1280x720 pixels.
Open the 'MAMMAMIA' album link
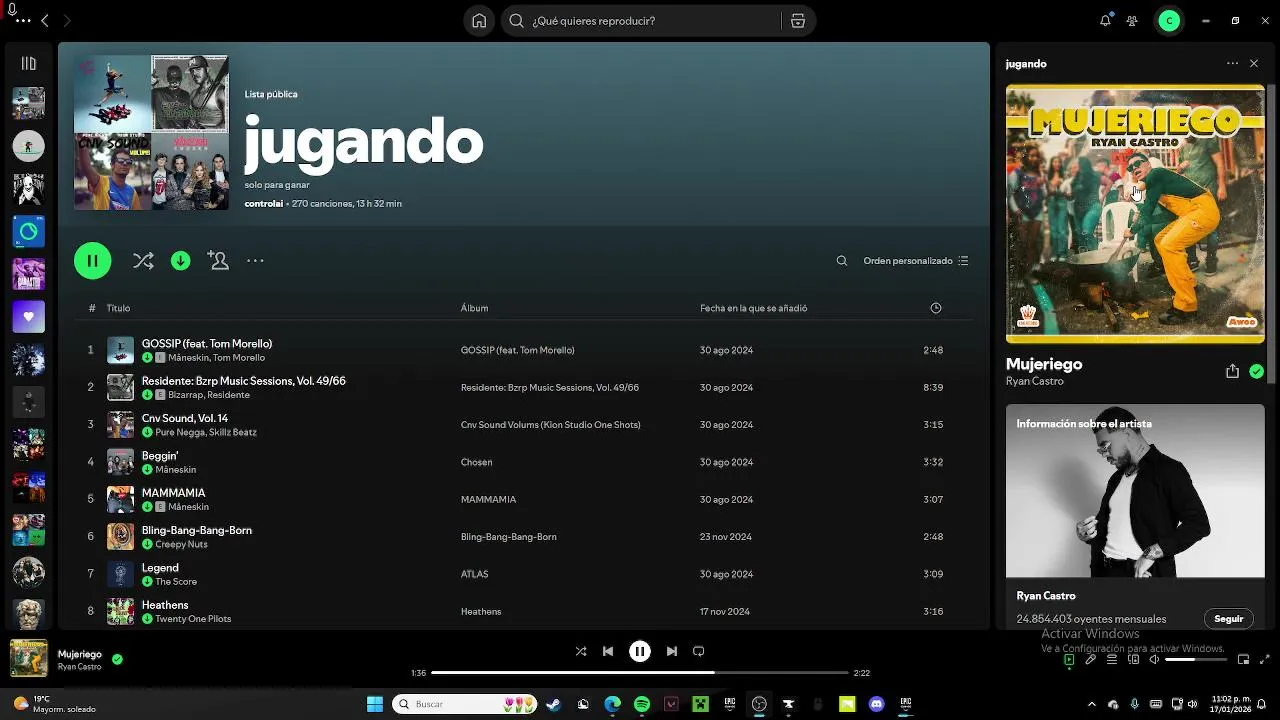488,500
